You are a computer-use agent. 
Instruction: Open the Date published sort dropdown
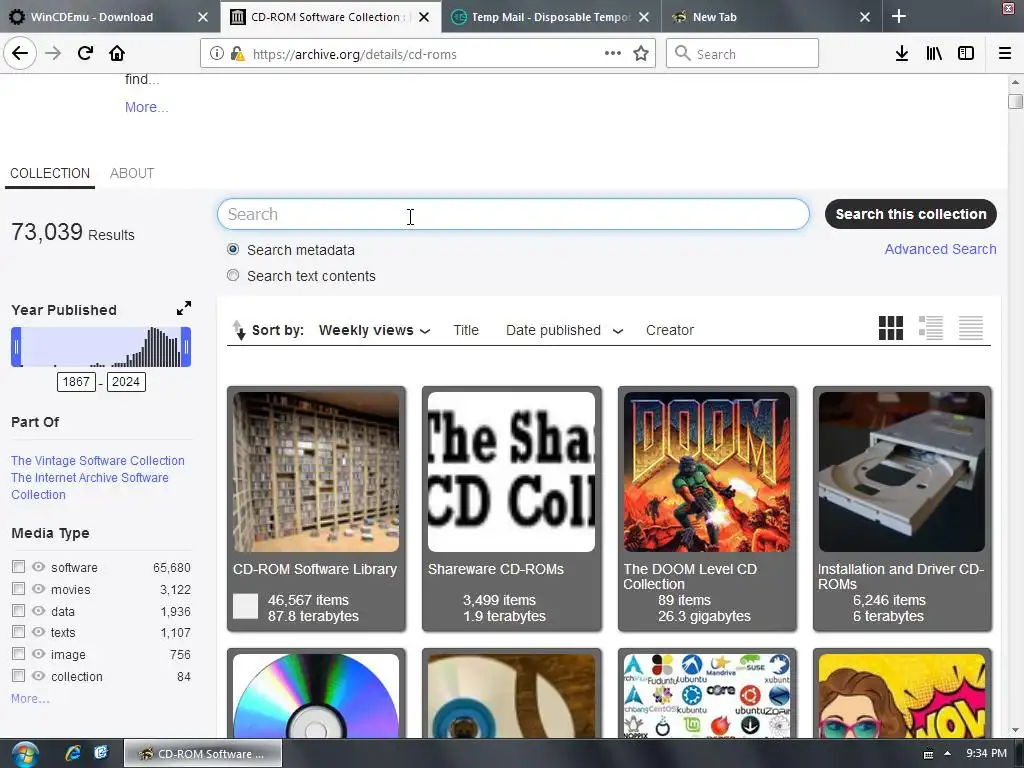pyautogui.click(x=564, y=330)
